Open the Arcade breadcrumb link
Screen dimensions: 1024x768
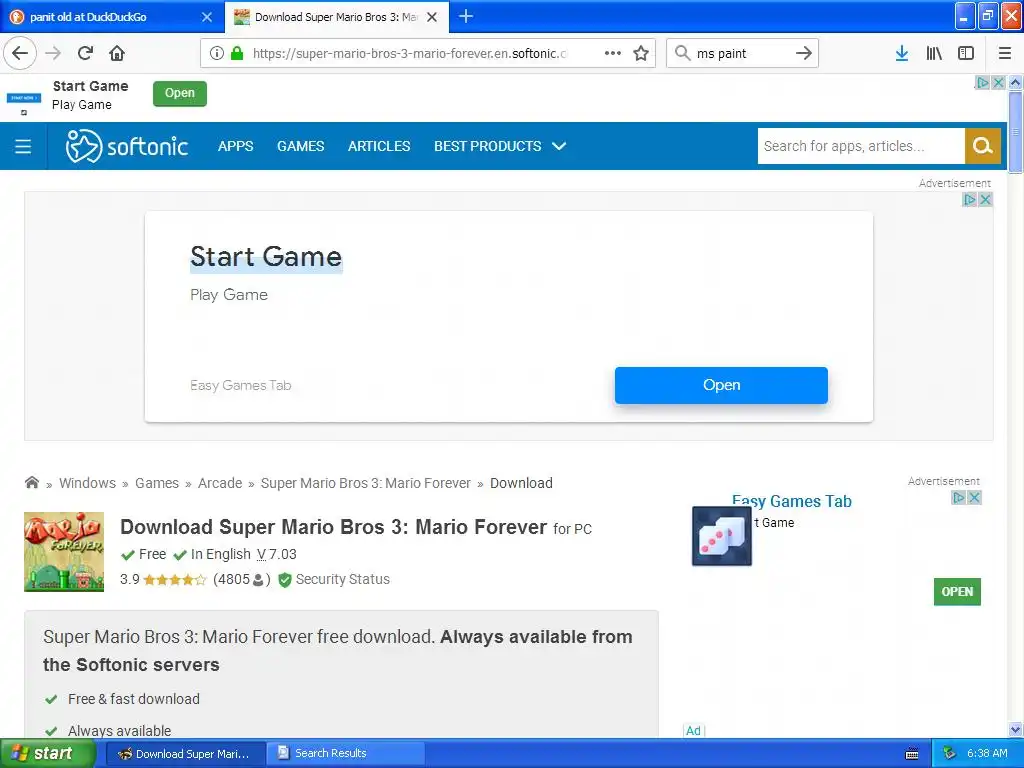click(x=220, y=483)
